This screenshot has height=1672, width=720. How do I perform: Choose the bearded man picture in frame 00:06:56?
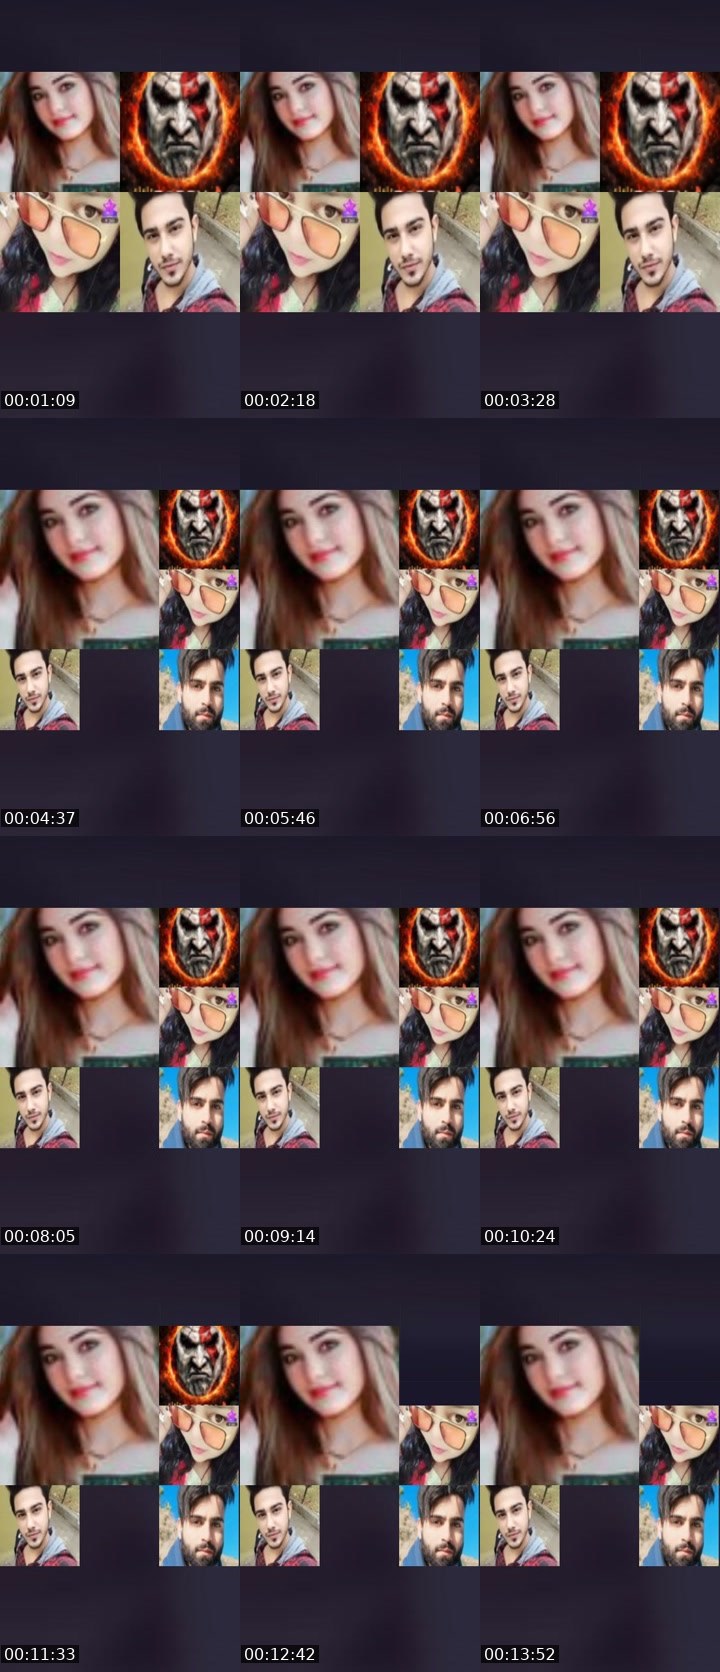(680, 689)
